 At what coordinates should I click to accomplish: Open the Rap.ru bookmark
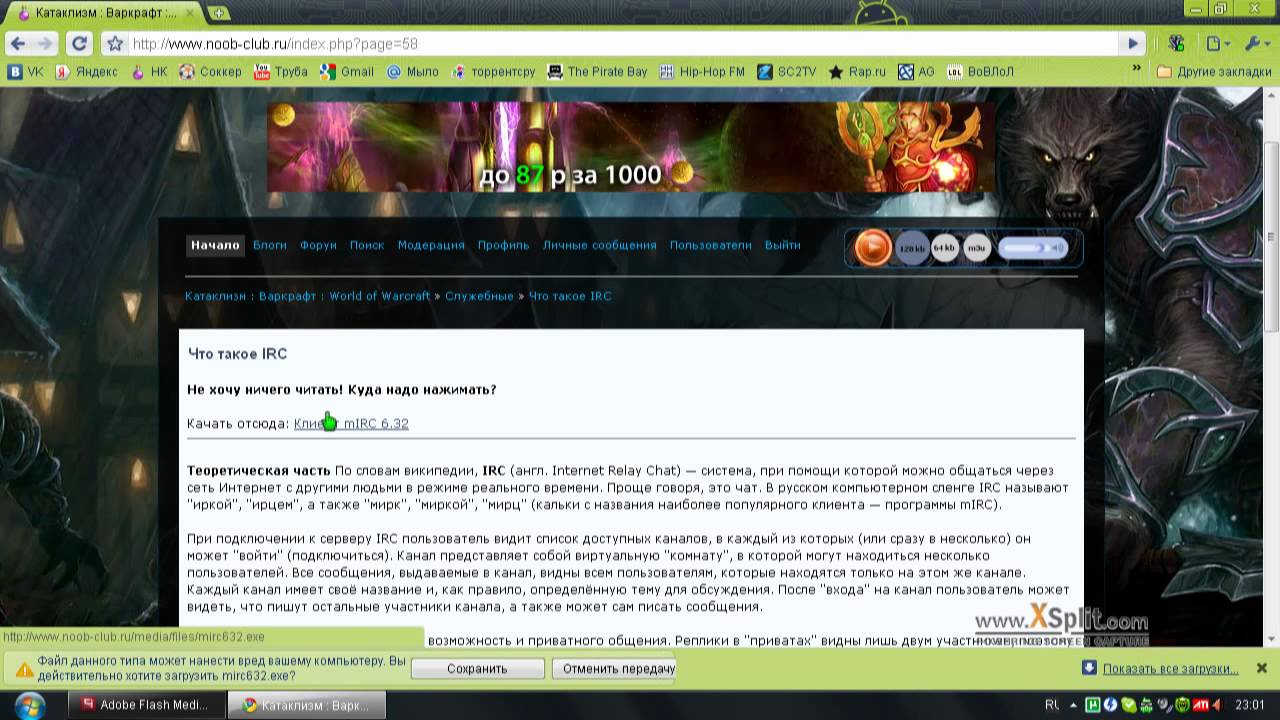point(858,72)
